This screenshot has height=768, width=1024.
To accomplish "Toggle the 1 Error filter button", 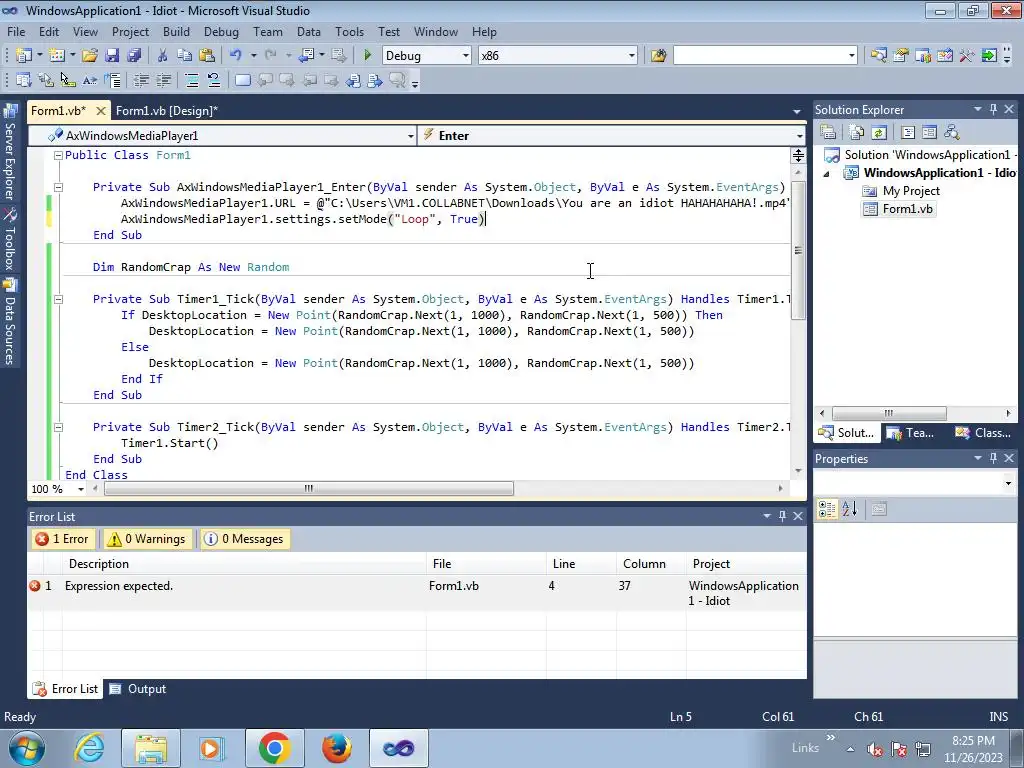I will [x=63, y=539].
